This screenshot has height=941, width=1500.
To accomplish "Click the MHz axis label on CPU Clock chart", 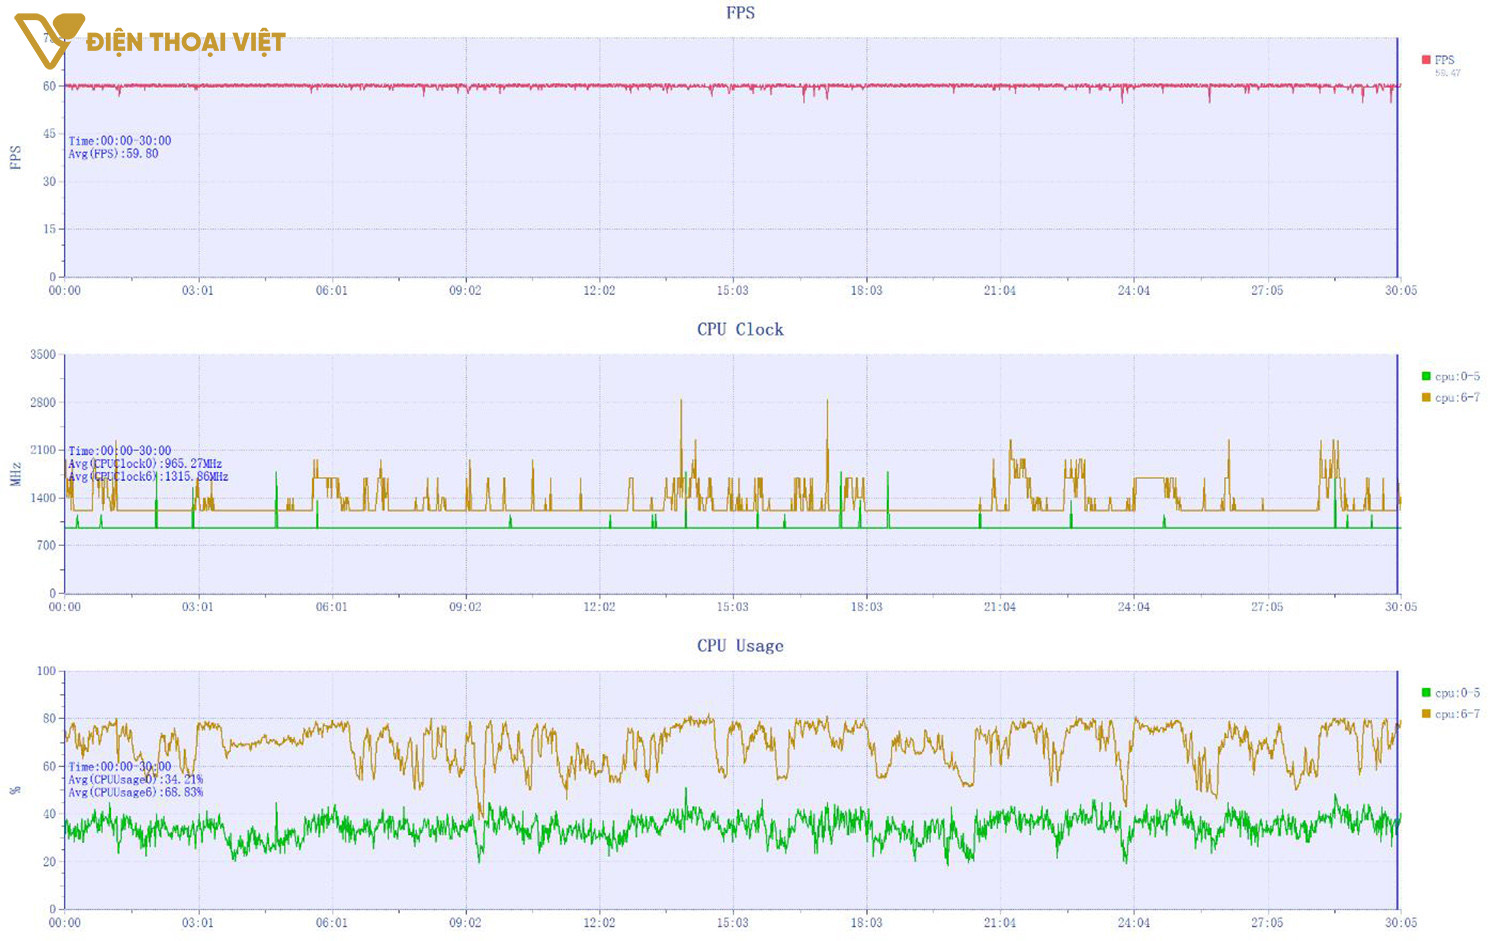I will tap(15, 474).
